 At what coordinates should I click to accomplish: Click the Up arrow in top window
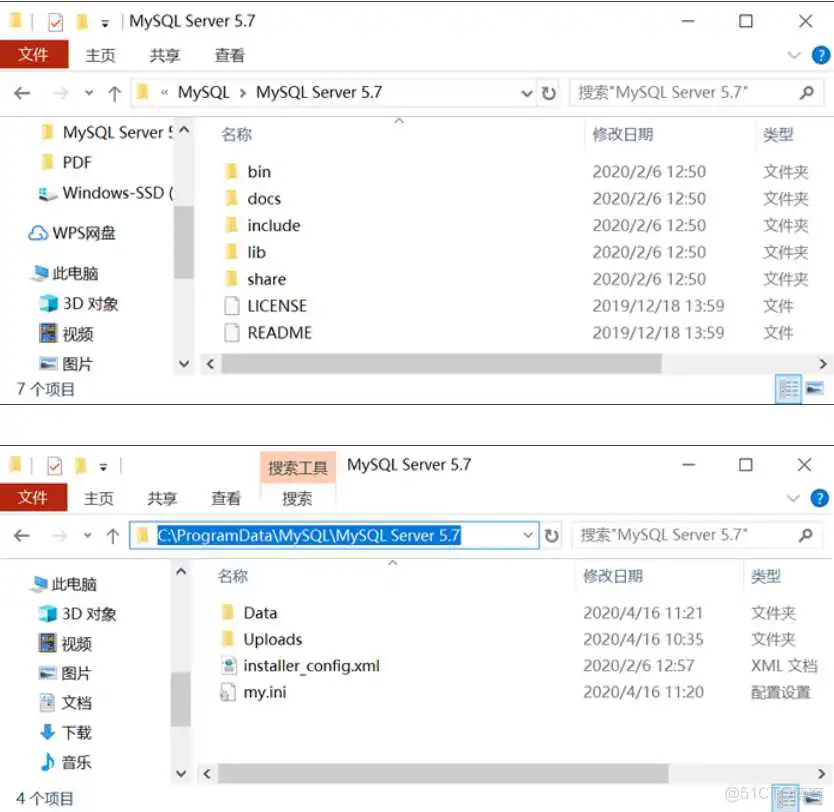tap(114, 94)
